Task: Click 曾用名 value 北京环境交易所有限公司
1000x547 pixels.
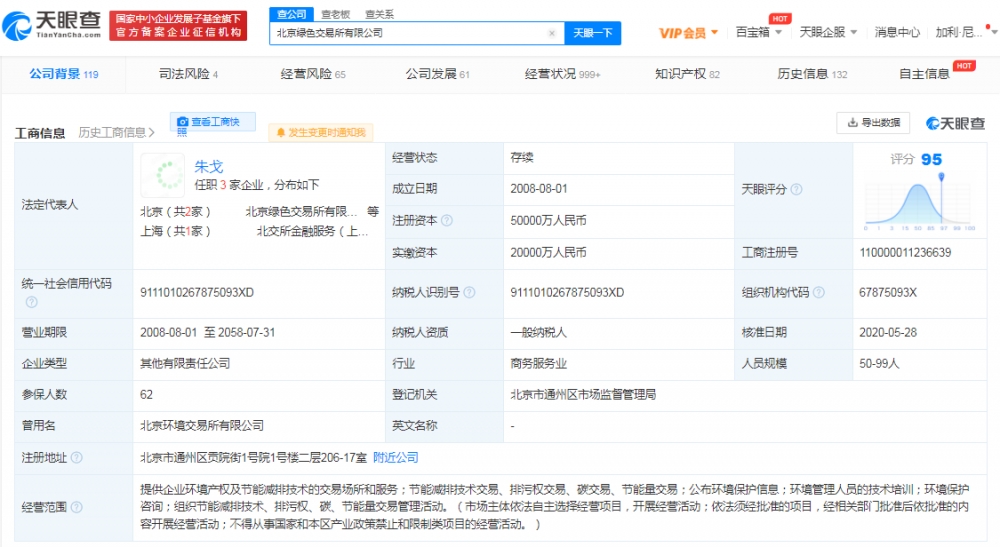Action: pos(202,425)
